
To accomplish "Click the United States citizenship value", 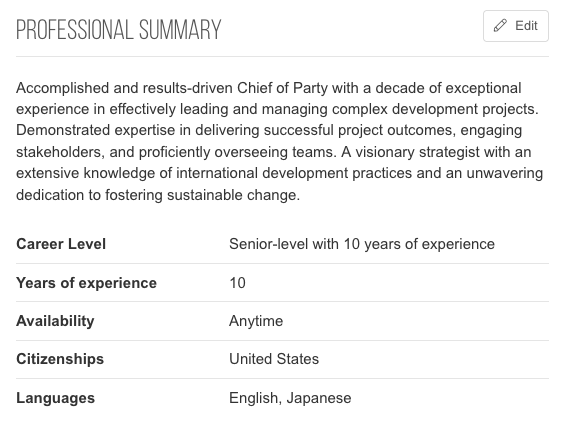I will 274,359.
